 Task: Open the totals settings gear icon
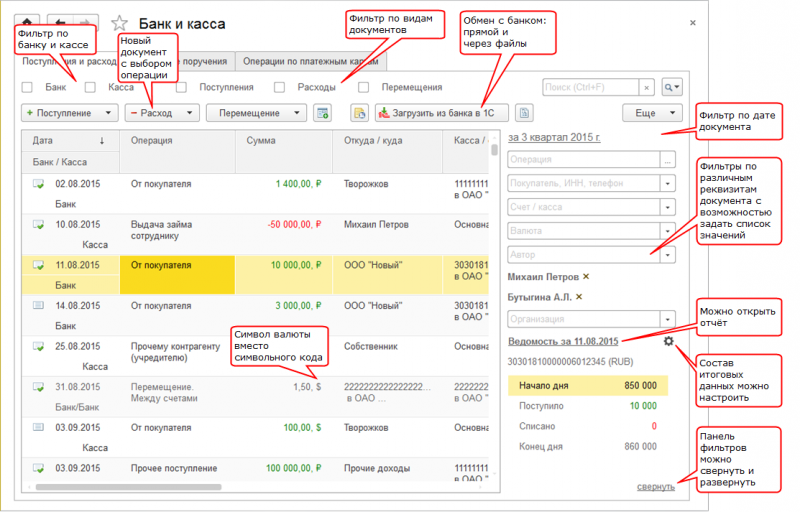point(668,342)
